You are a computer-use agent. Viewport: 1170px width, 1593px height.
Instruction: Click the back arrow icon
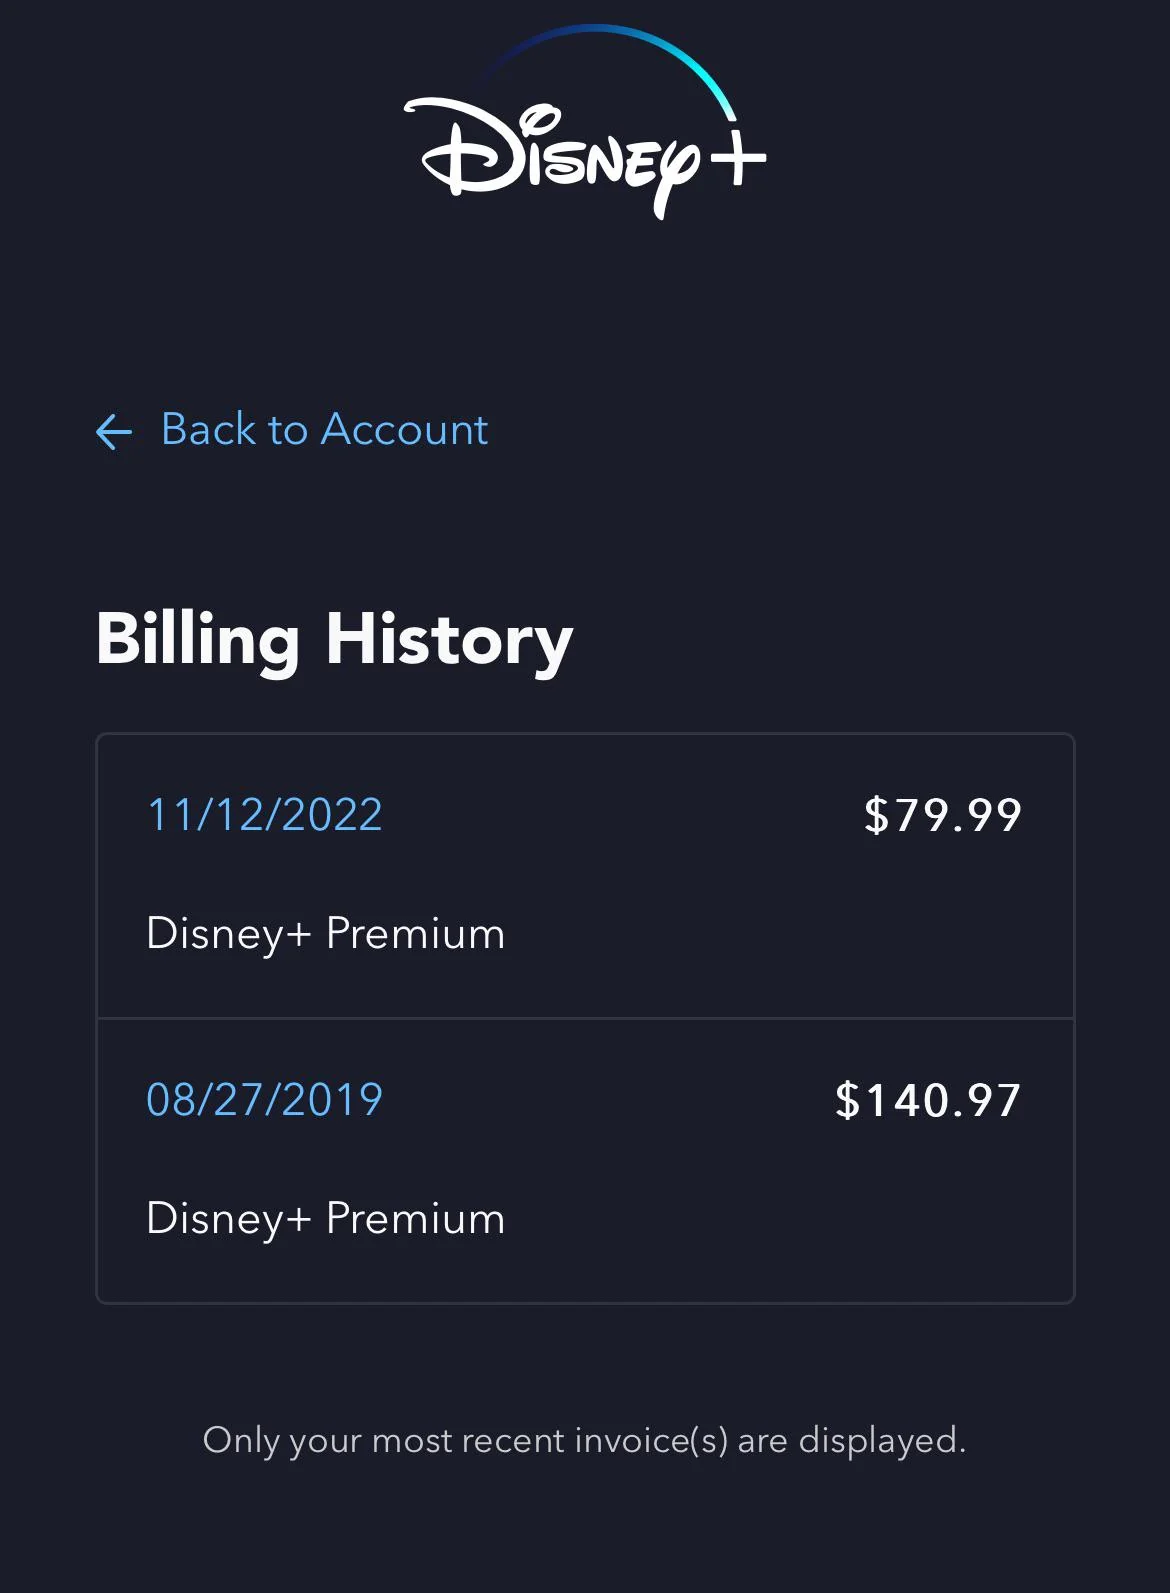(x=114, y=431)
